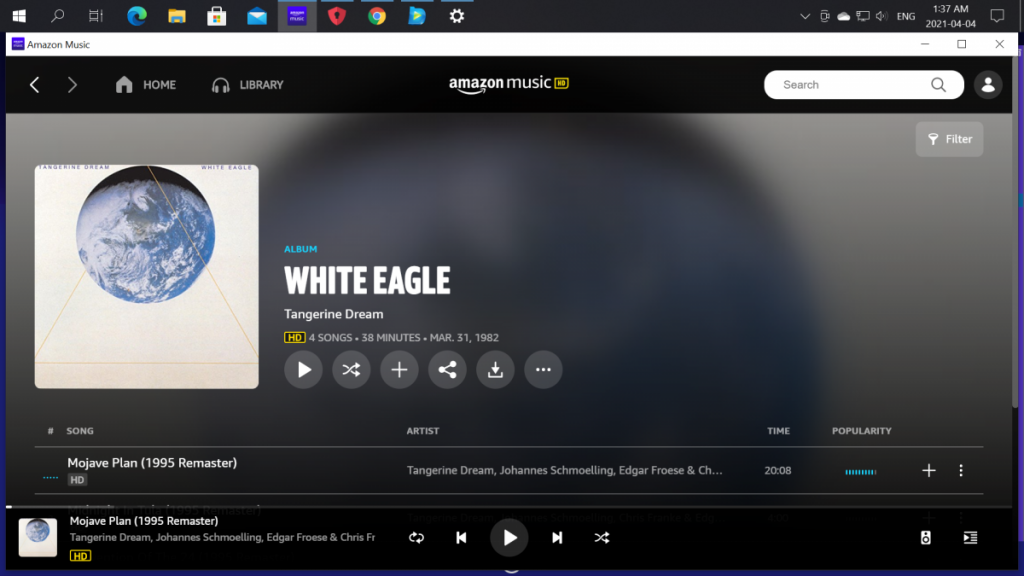
Task: Open Microsoft Store from taskbar
Action: coord(217,16)
